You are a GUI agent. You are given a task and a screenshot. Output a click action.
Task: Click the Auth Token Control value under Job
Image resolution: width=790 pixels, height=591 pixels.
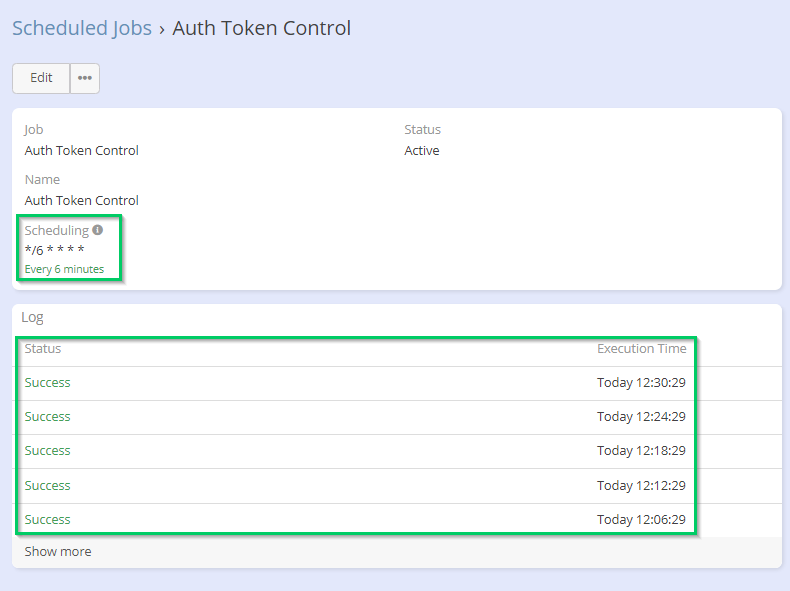[x=81, y=151]
